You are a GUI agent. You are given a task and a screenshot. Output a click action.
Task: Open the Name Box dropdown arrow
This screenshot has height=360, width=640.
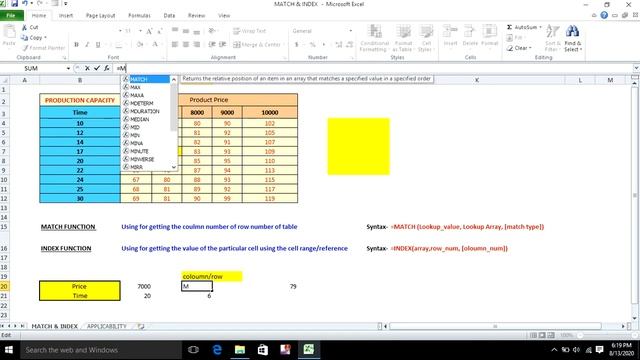pos(68,68)
